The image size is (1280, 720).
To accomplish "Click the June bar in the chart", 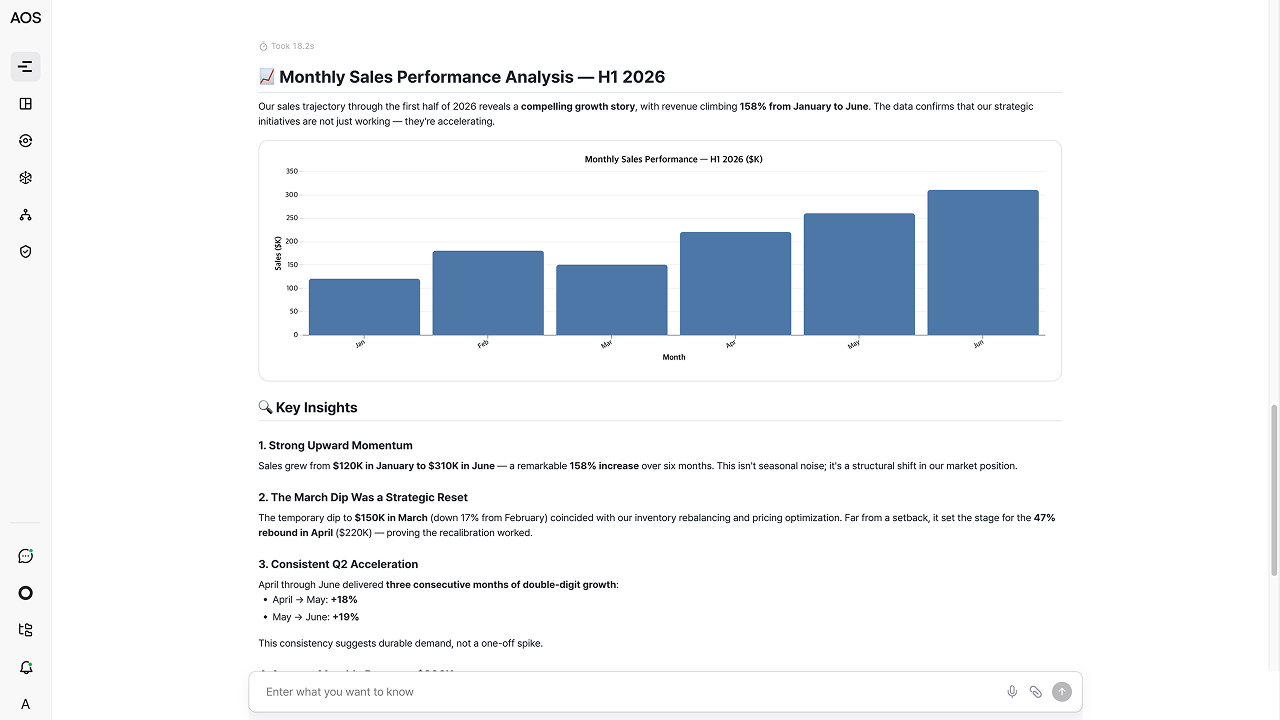I will pyautogui.click(x=983, y=263).
